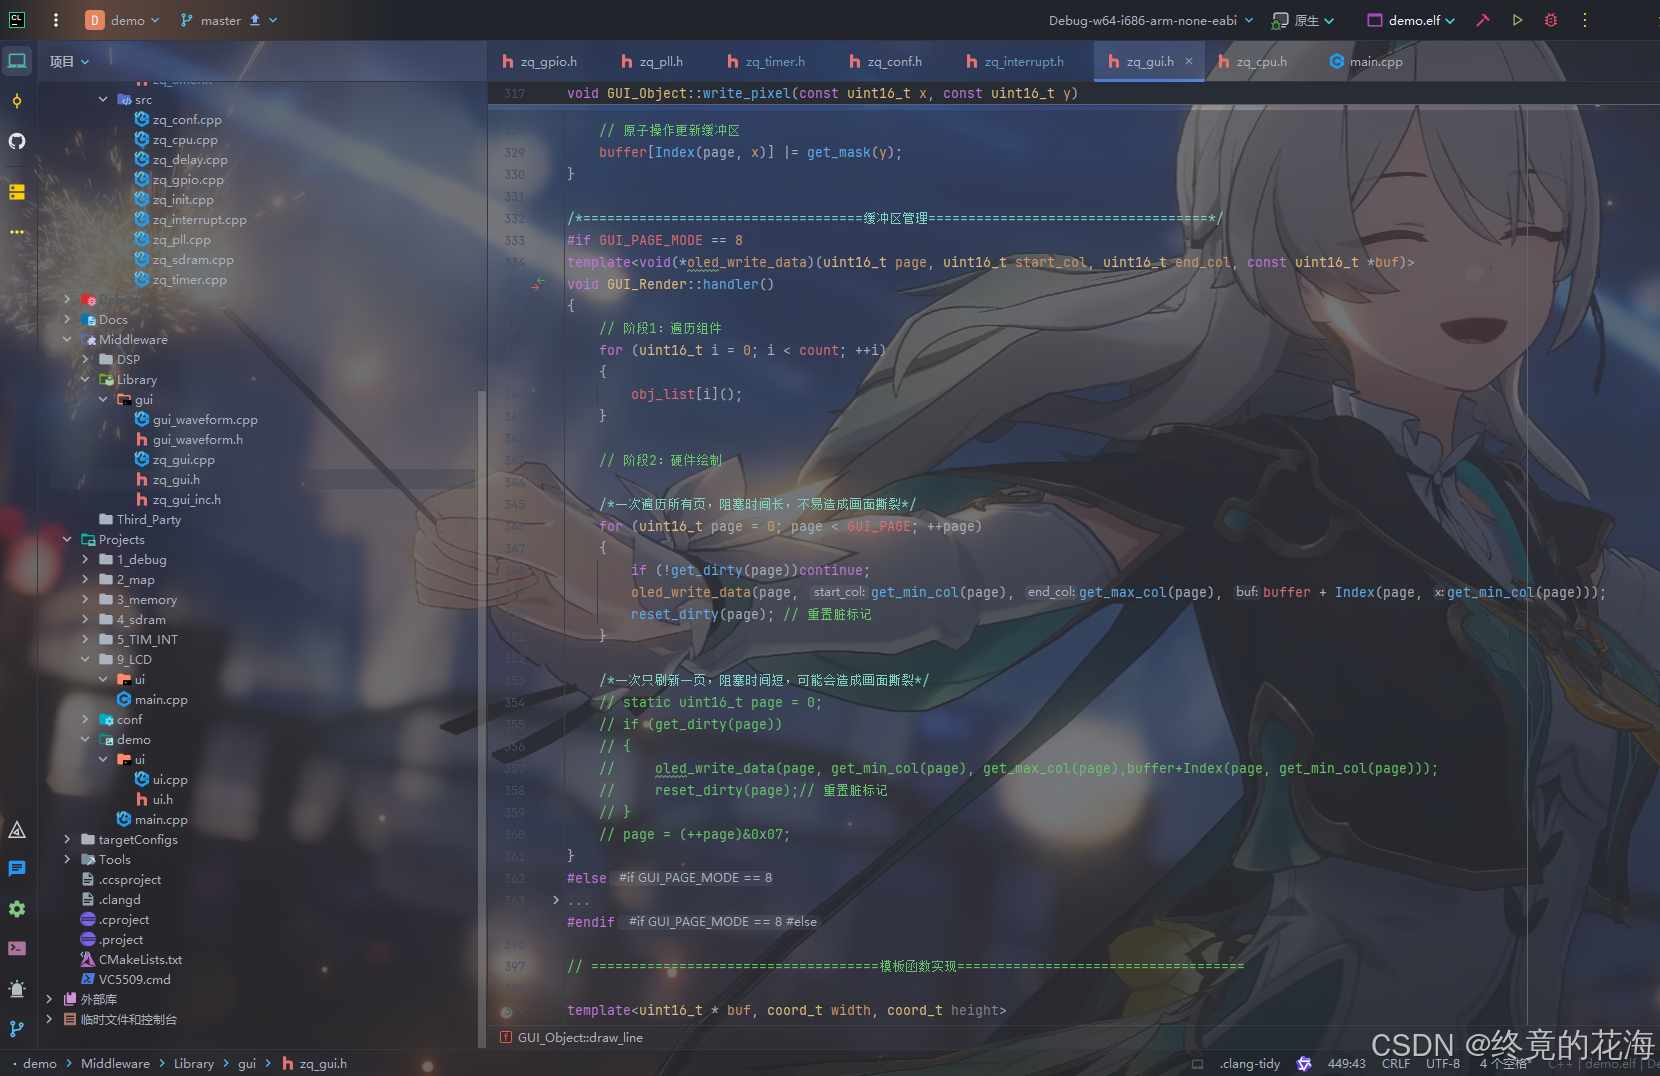The height and width of the screenshot is (1076, 1660).
Task: Switch to the zq_interrupt.h tab
Action: (x=1015, y=62)
